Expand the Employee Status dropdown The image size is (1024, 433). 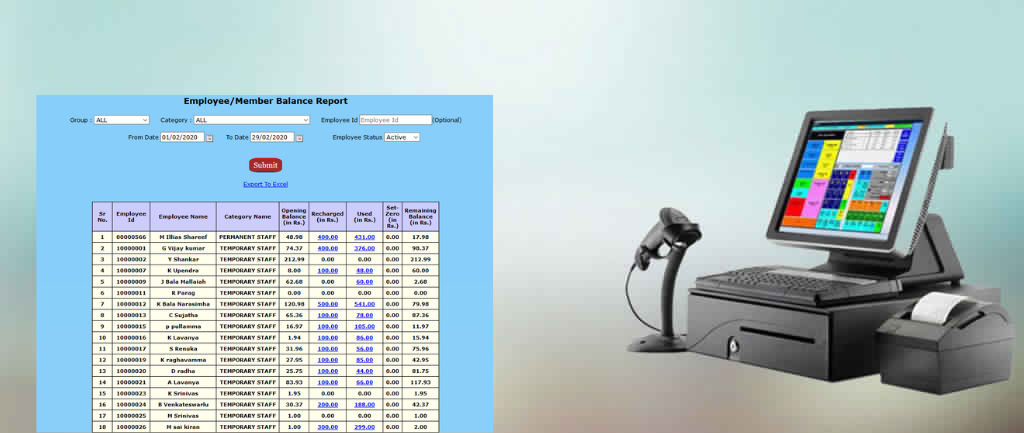402,137
